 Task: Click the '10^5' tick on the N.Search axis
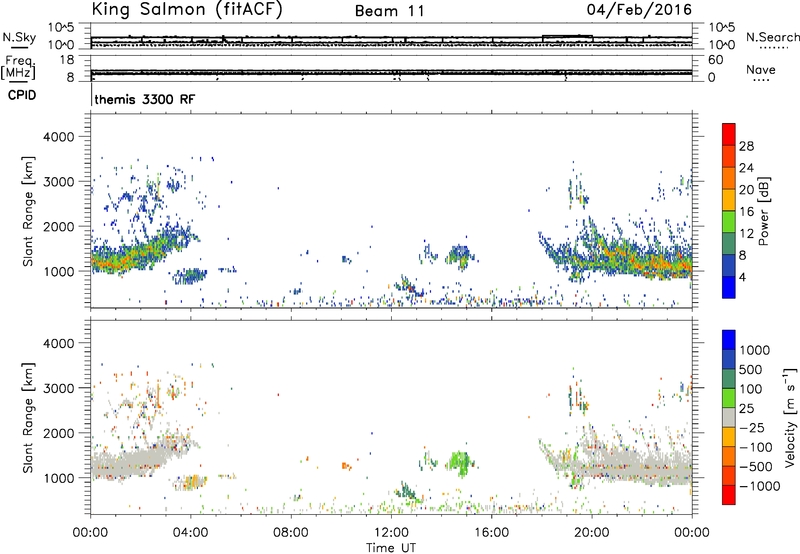pyautogui.click(x=722, y=27)
